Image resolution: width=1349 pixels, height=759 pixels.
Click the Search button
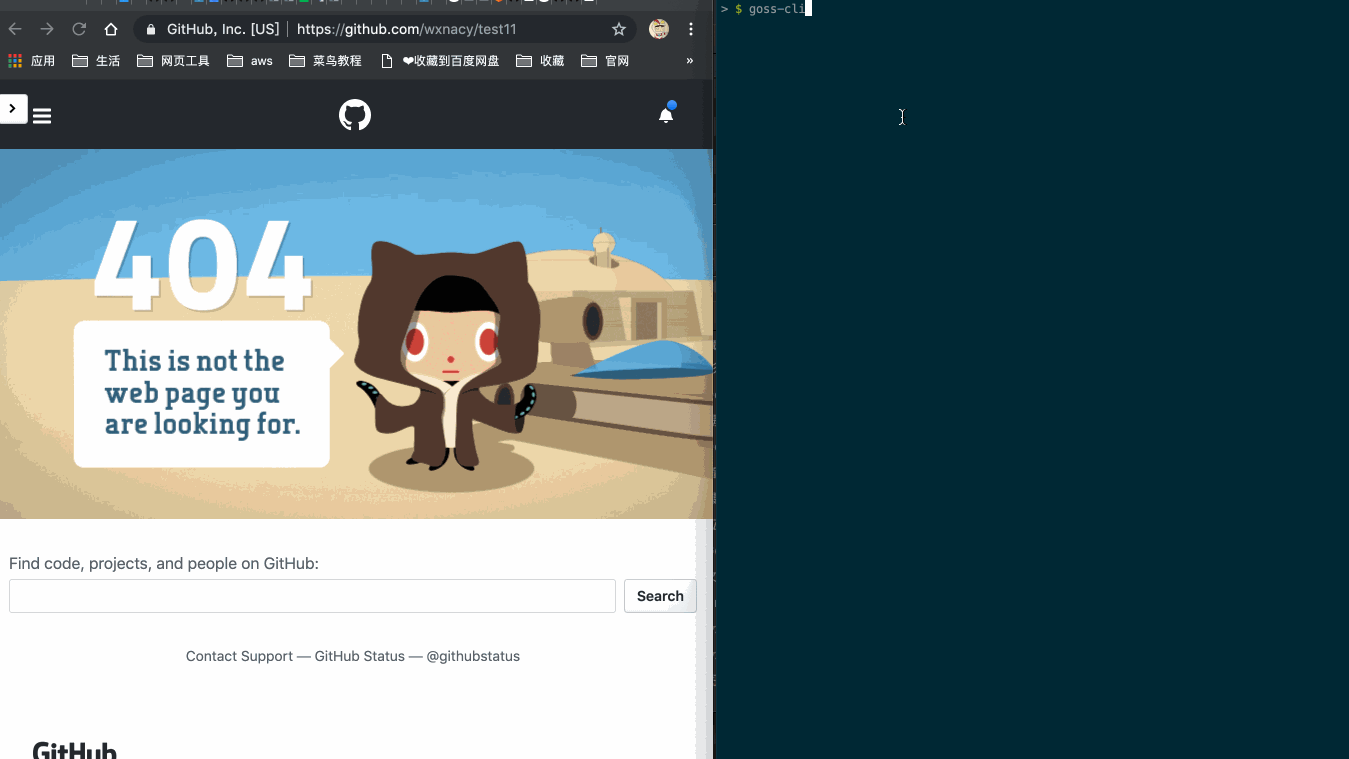(x=660, y=596)
